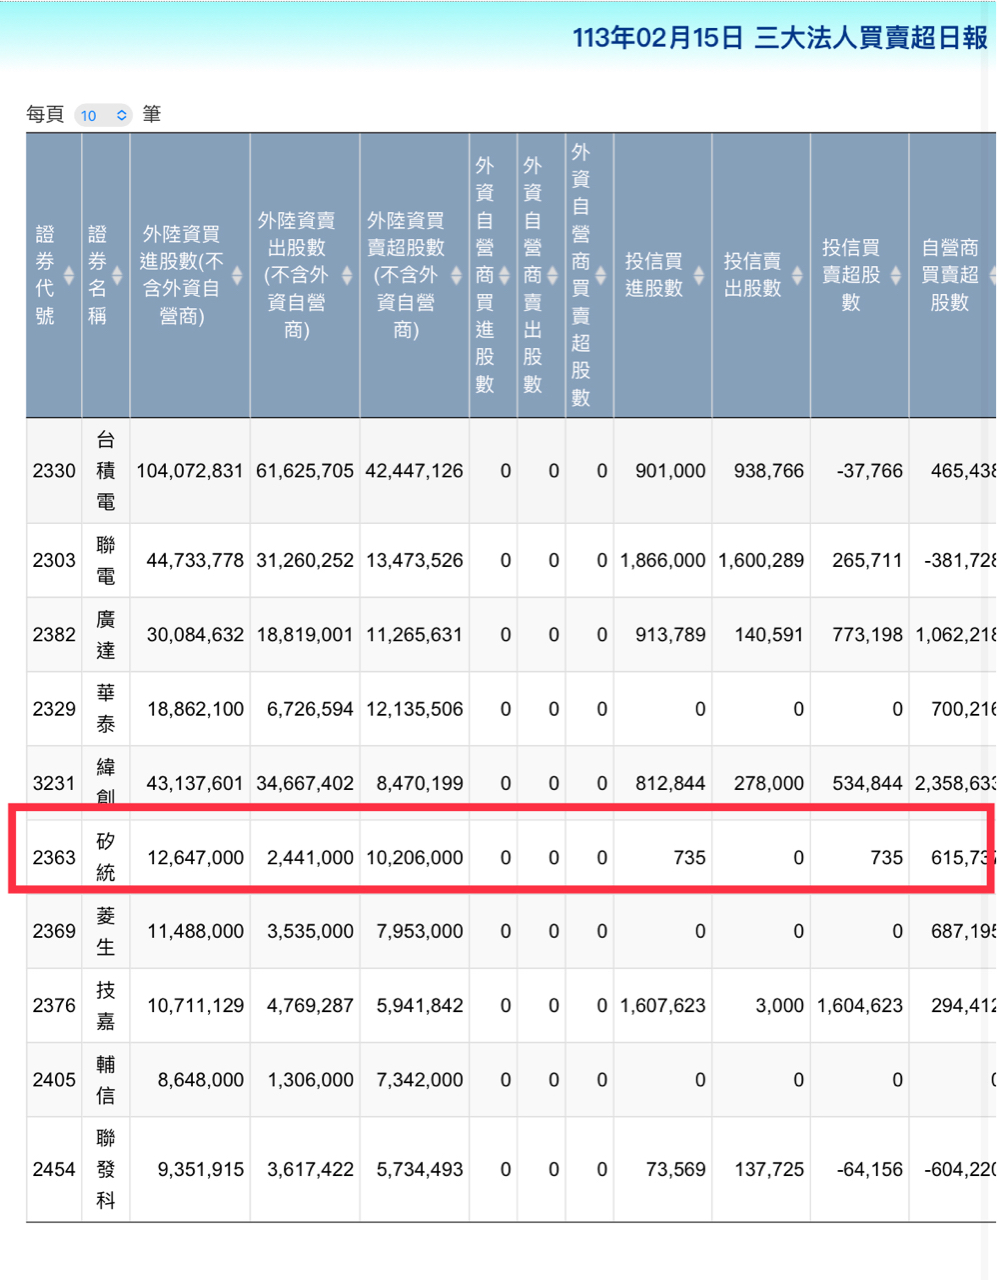
Task: Select stock name 技嘉 cell
Action: click(x=106, y=1005)
